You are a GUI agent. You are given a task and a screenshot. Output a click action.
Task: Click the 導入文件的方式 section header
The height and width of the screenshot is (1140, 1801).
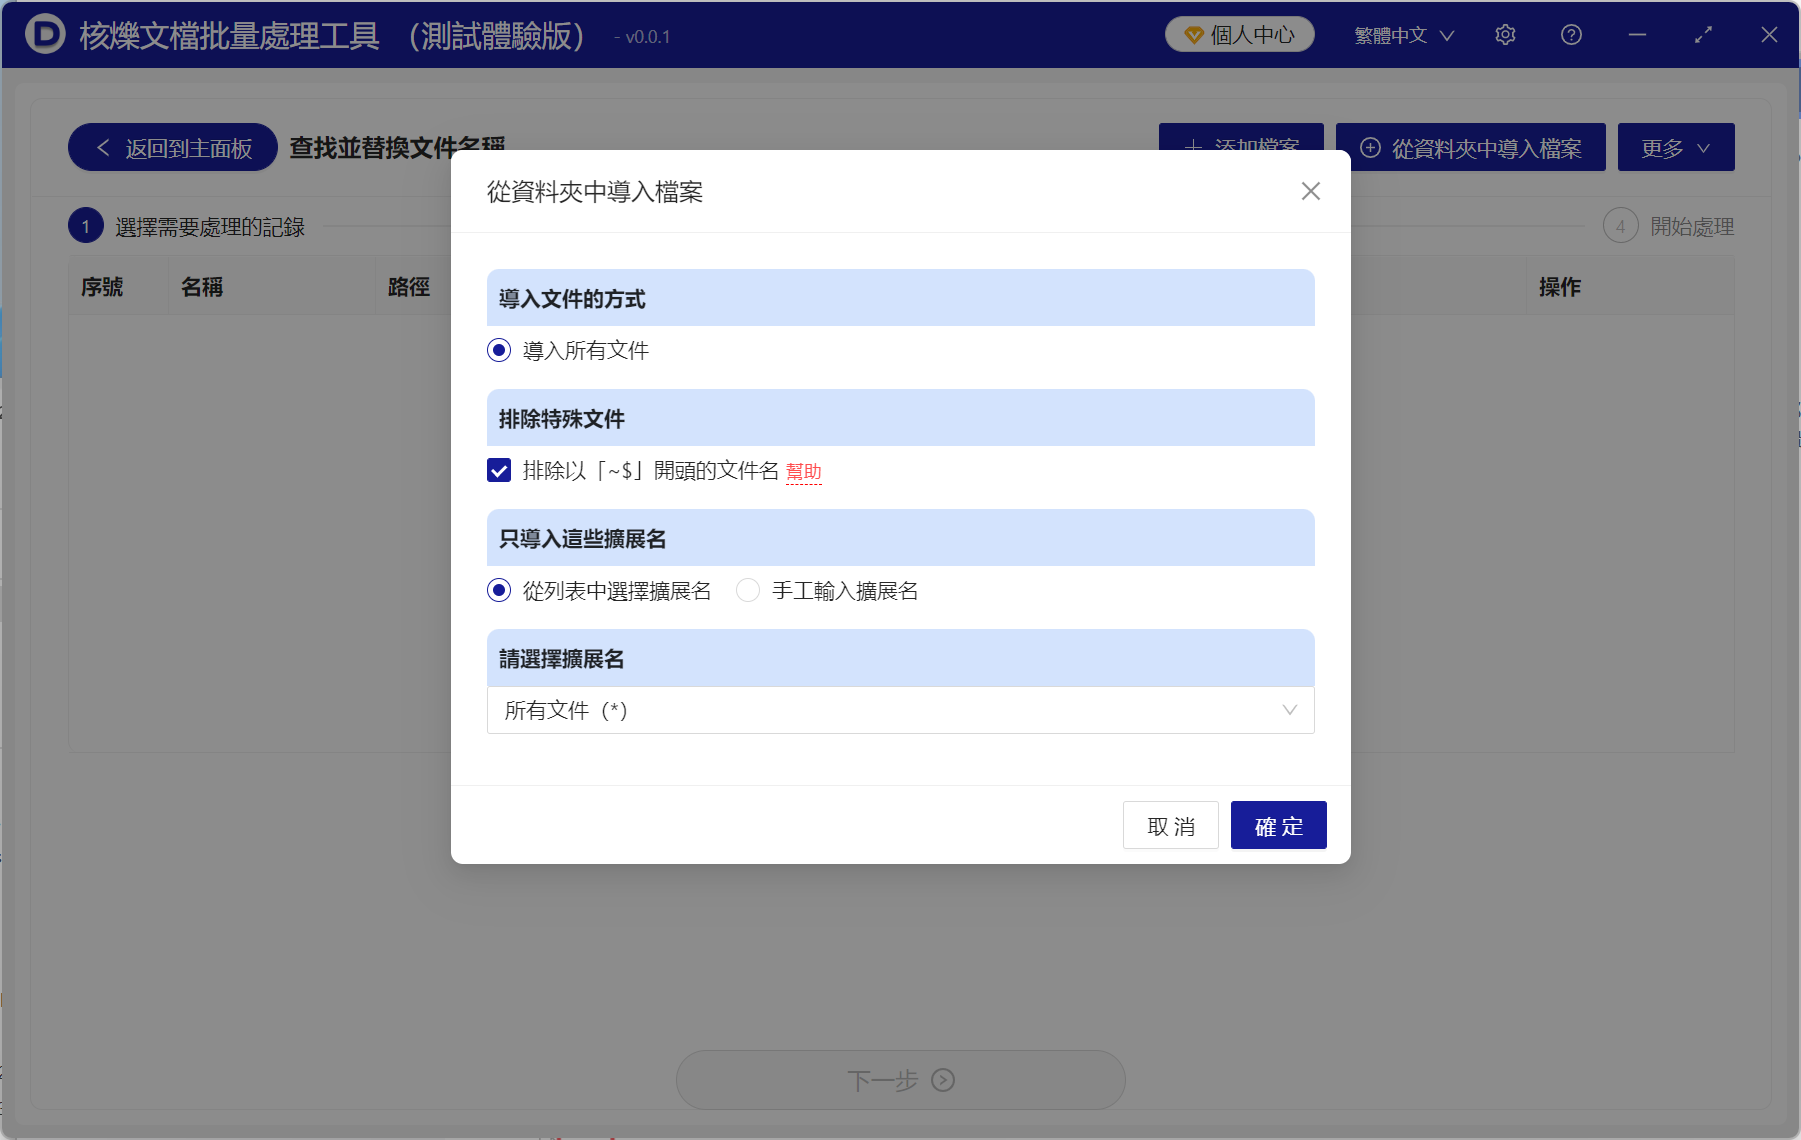pos(900,298)
